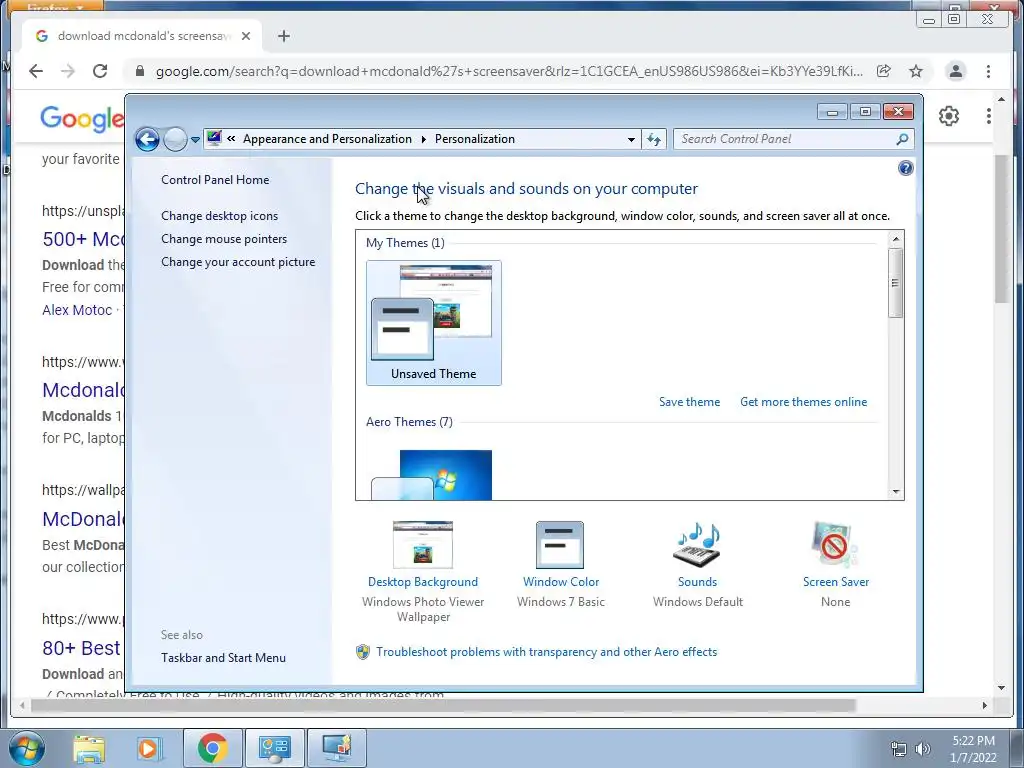Expand the breadcrumb arrow after Appearance and Personalization

[x=423, y=139]
